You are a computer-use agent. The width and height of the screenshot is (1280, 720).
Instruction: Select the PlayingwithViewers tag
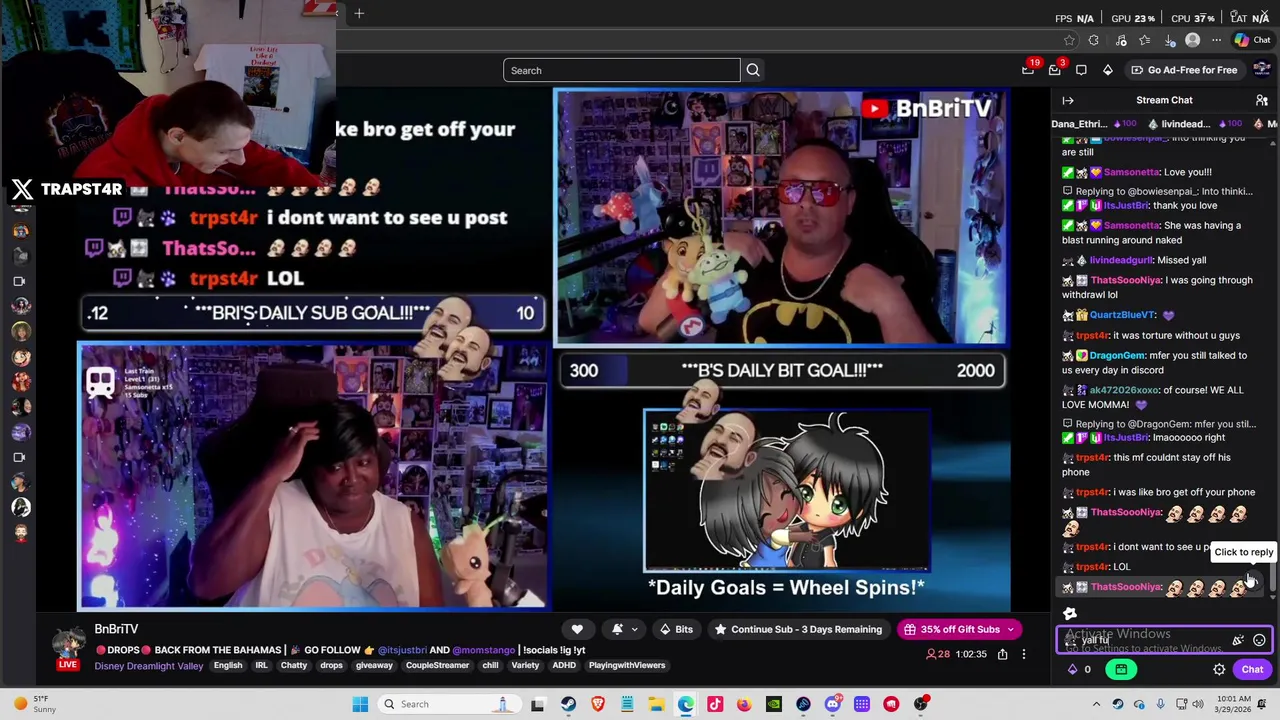[x=627, y=666]
